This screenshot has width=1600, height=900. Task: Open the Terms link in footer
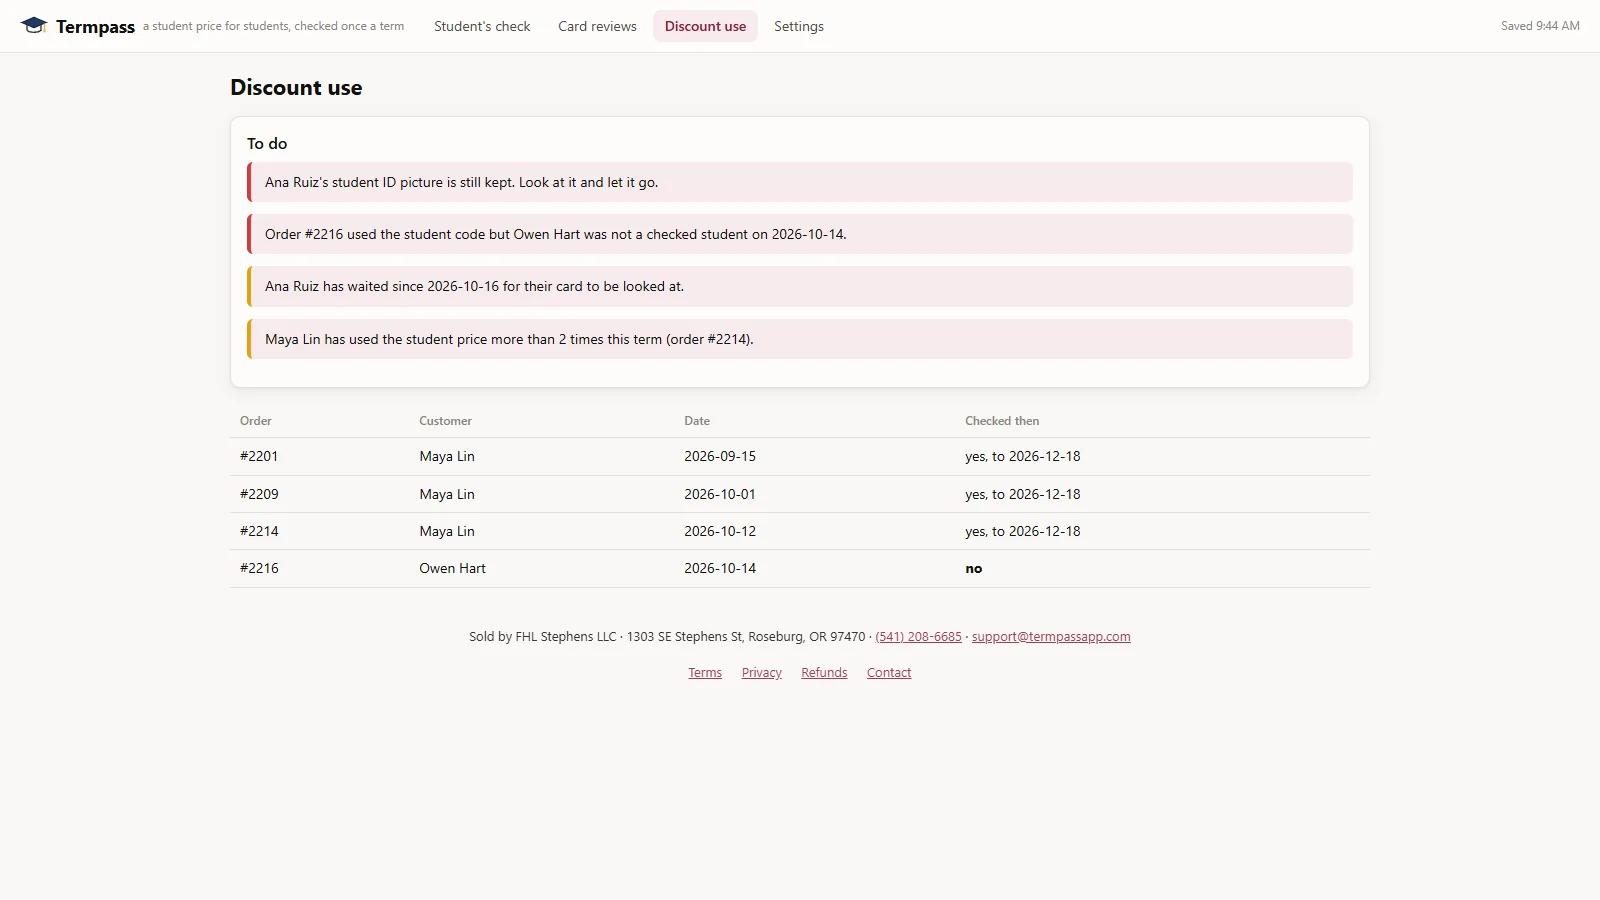[705, 673]
